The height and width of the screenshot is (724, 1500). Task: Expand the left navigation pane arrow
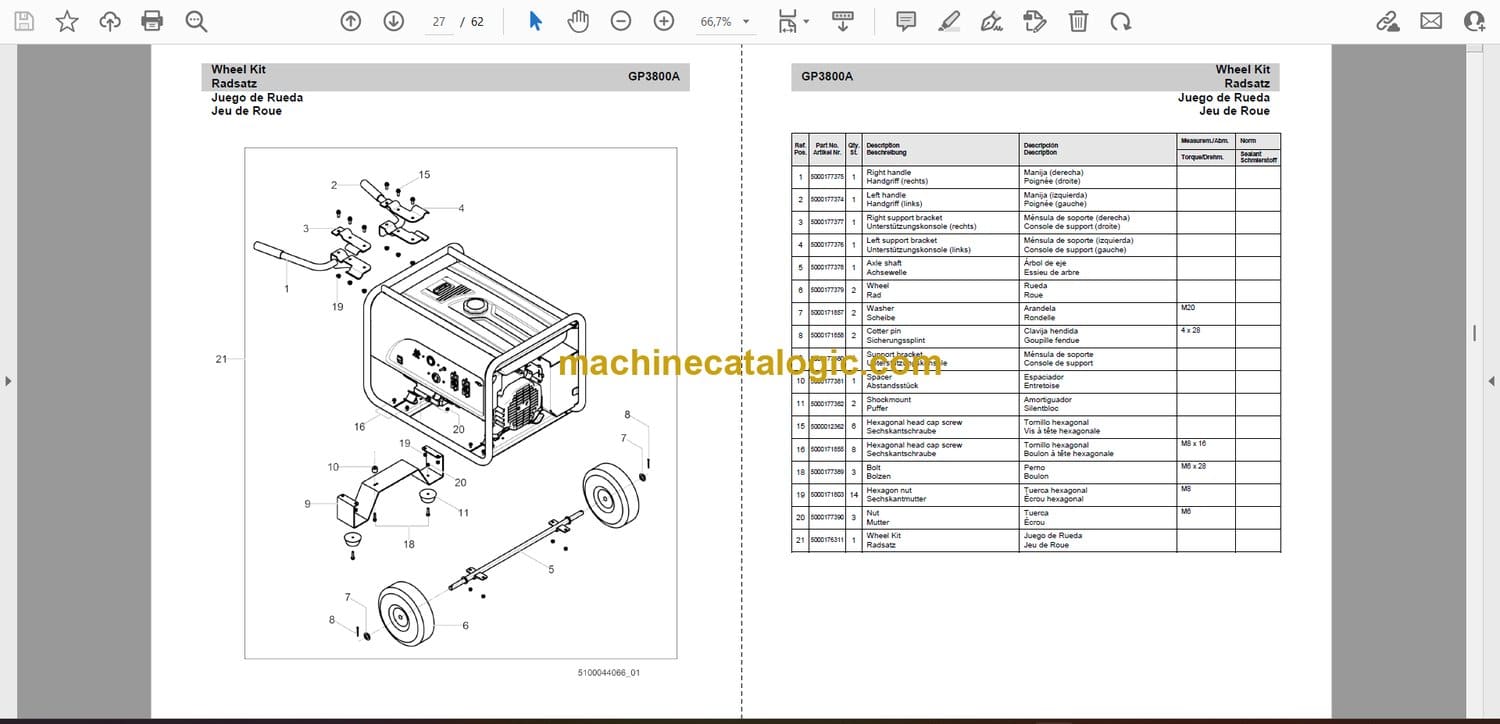[x=8, y=381]
